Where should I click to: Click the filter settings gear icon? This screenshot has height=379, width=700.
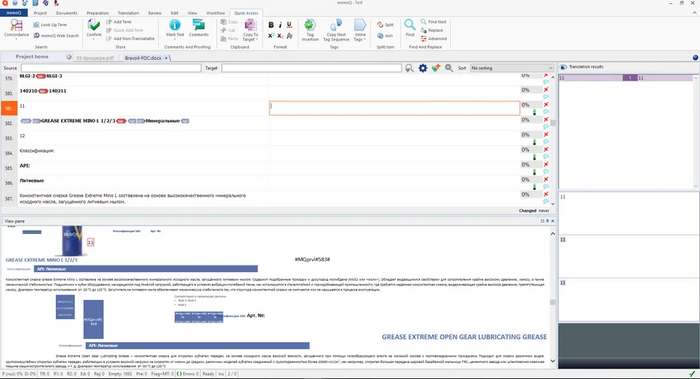(423, 68)
